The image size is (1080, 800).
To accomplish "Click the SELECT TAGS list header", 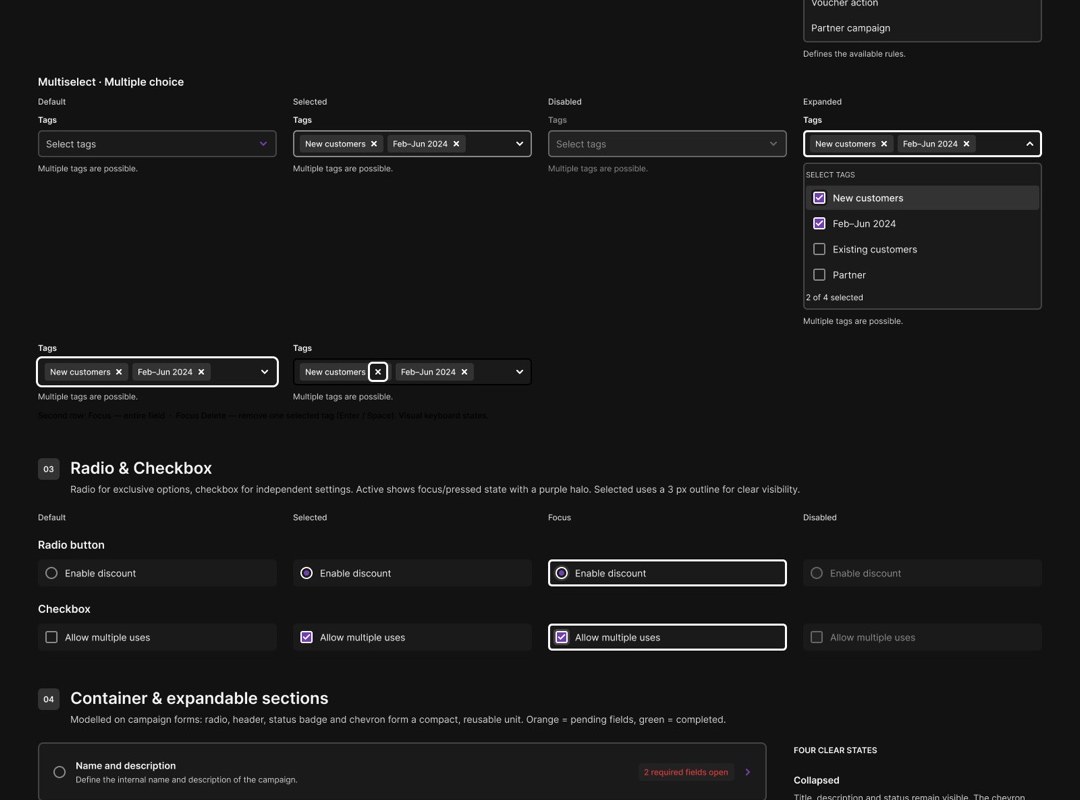I will 830,175.
